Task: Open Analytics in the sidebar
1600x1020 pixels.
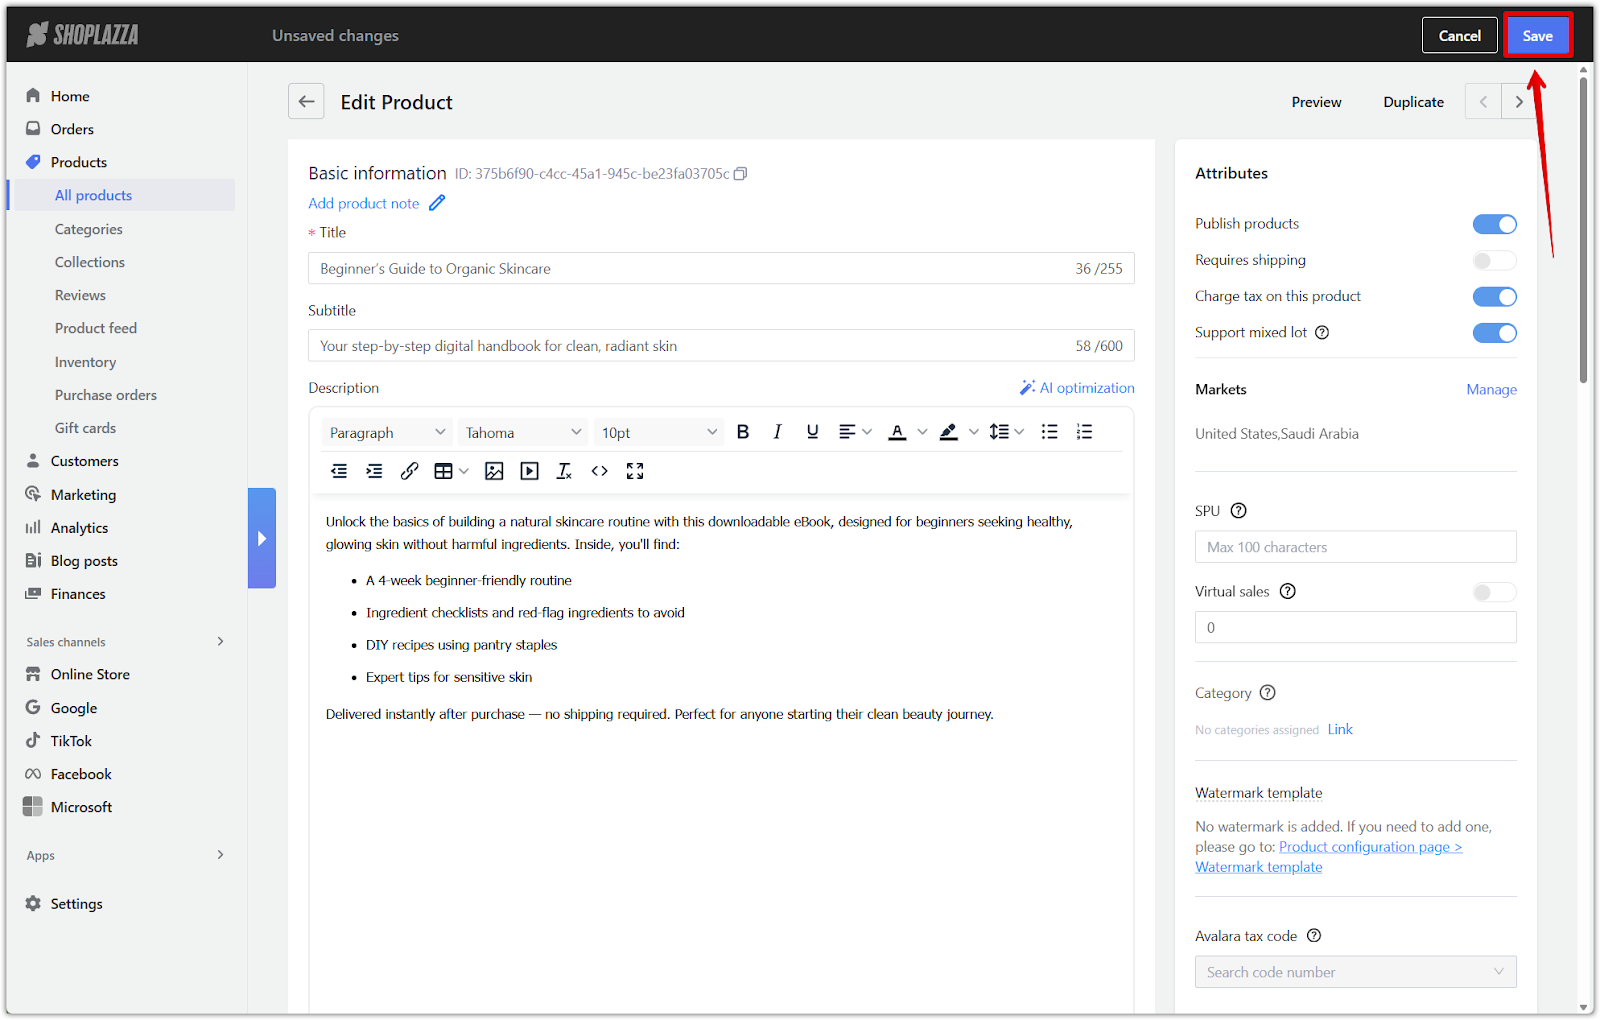Action: click(x=79, y=528)
